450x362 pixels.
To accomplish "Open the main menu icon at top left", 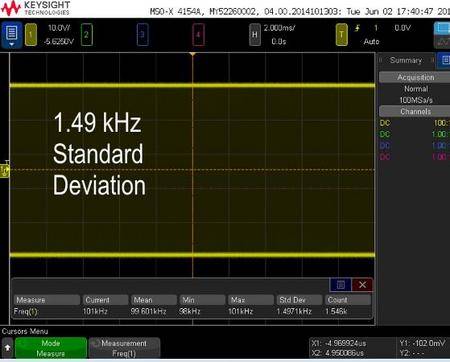I will point(12,35).
